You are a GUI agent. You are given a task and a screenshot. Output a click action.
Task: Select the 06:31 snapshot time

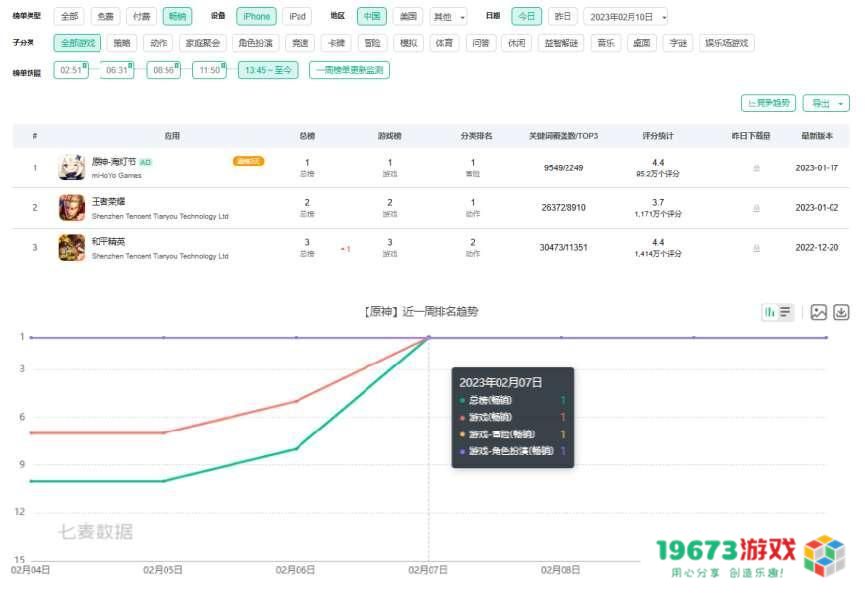117,70
